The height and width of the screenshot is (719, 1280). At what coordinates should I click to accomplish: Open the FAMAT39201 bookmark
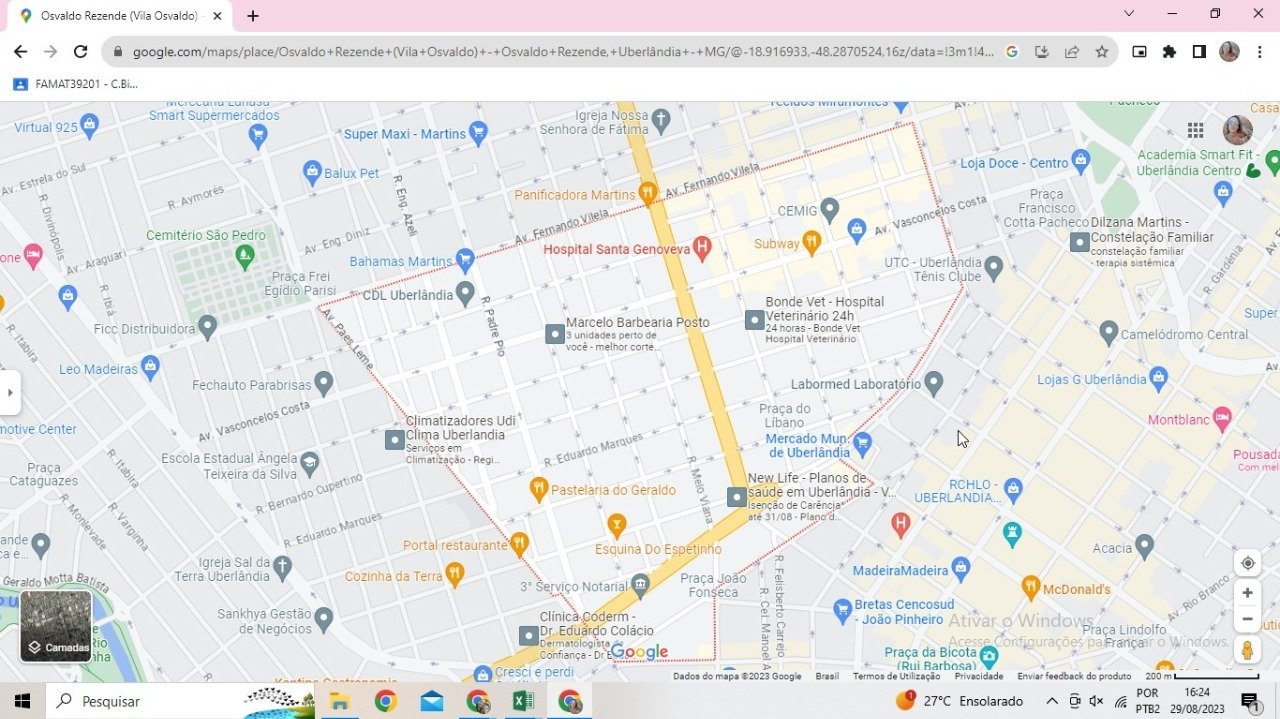[x=76, y=84]
